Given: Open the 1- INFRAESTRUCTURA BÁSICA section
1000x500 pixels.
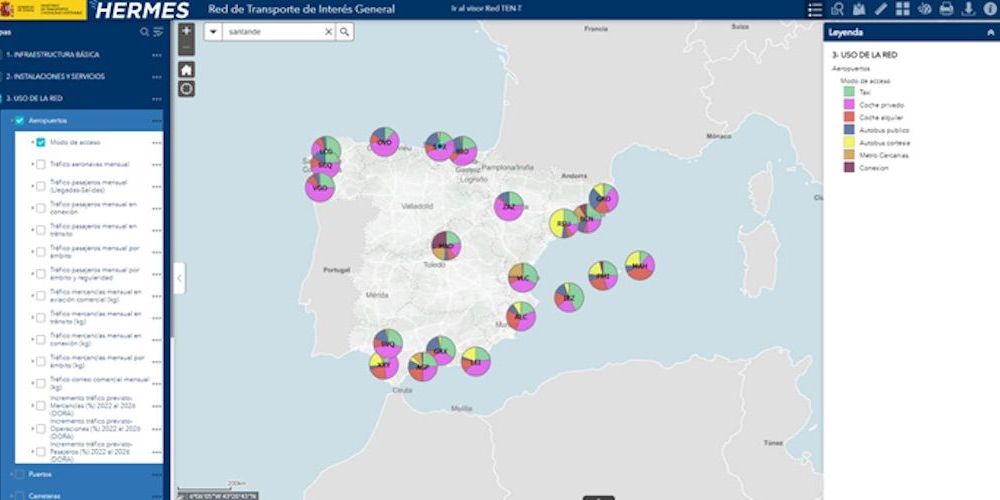Looking at the screenshot, I should tap(53, 54).
